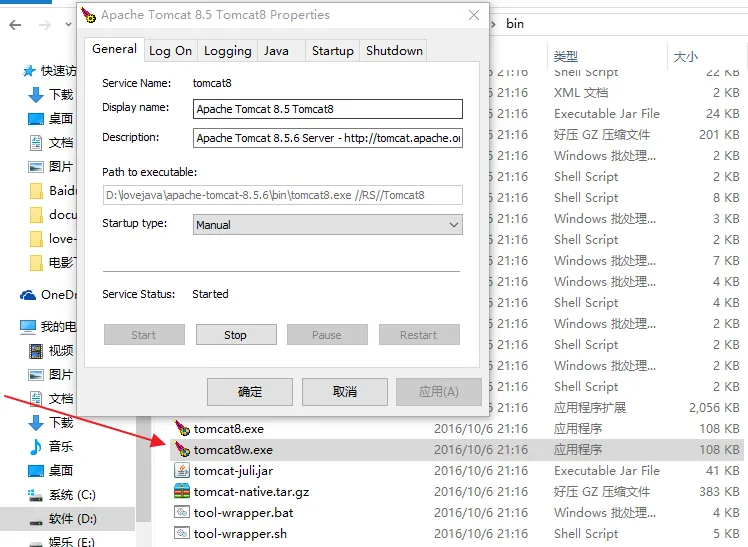Switch to the Logging tab

coord(228,51)
